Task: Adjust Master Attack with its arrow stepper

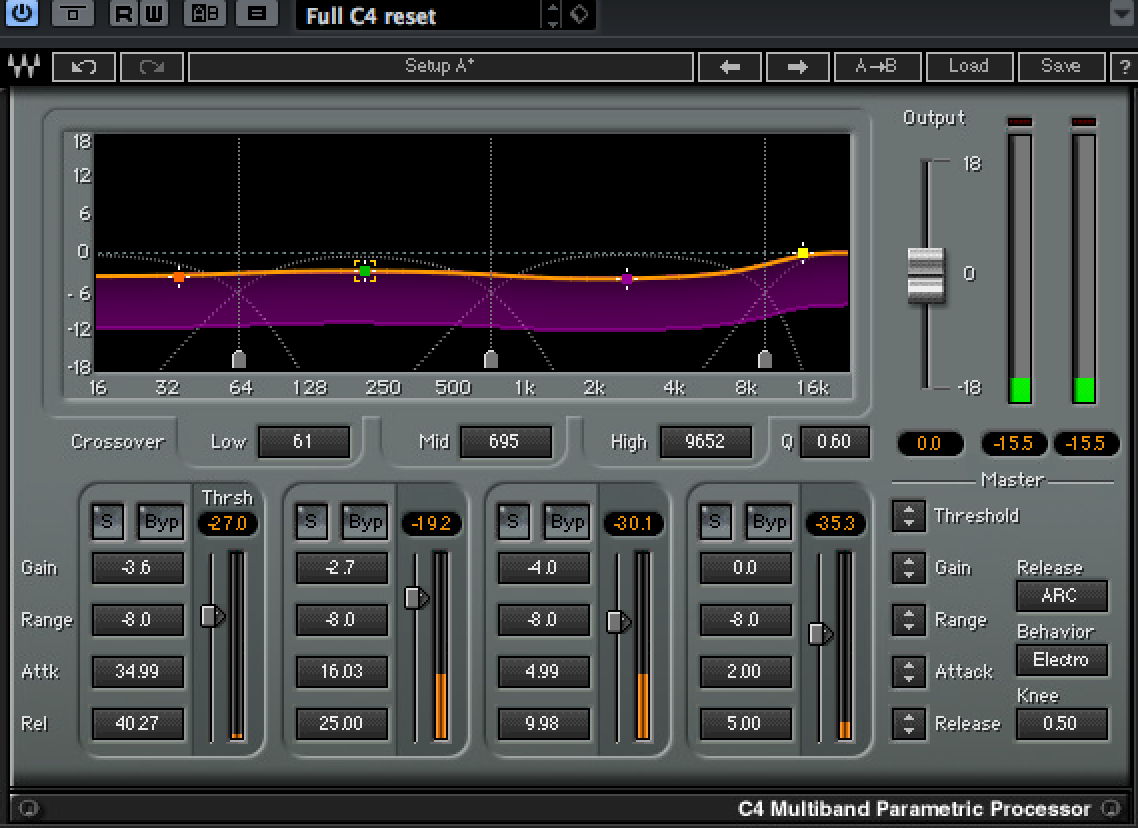Action: (909, 671)
